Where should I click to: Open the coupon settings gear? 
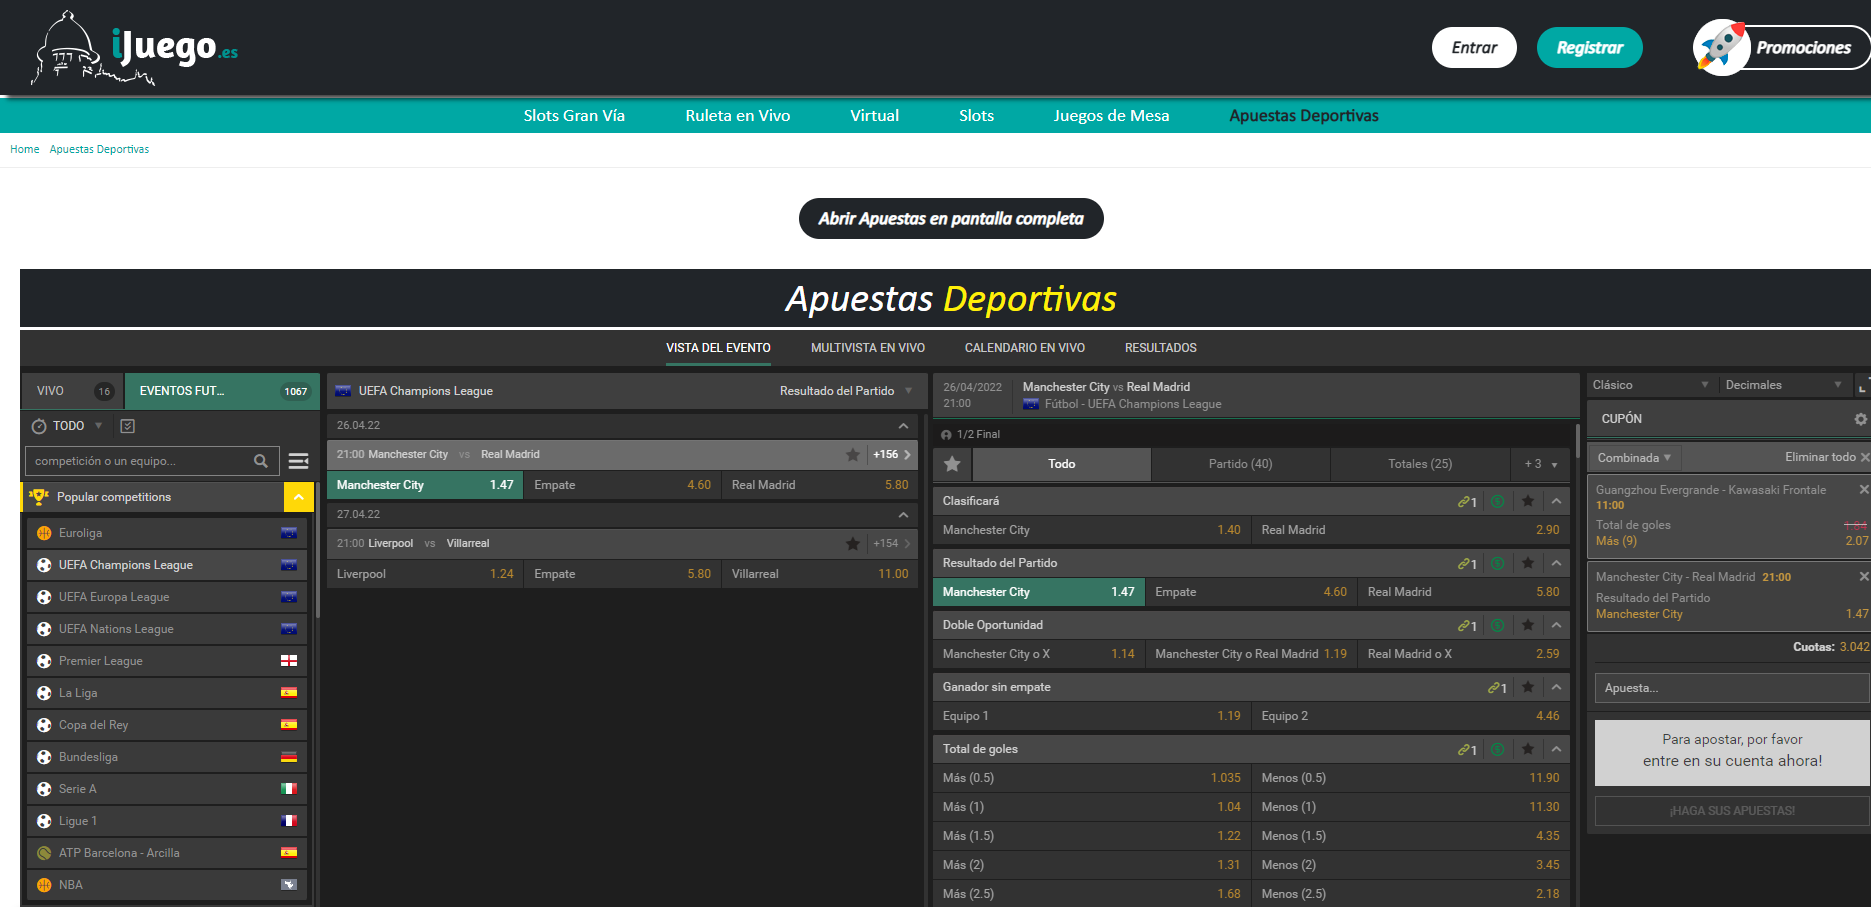click(x=1860, y=419)
